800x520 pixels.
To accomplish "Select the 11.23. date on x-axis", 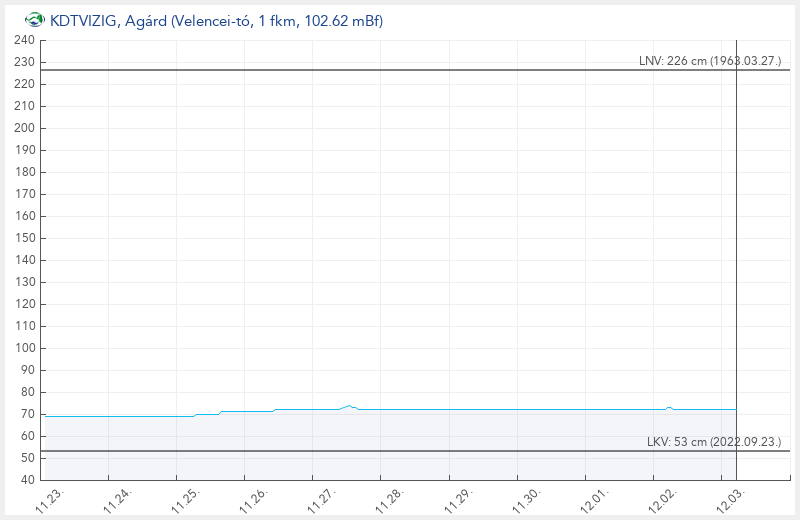I will pyautogui.click(x=49, y=499).
